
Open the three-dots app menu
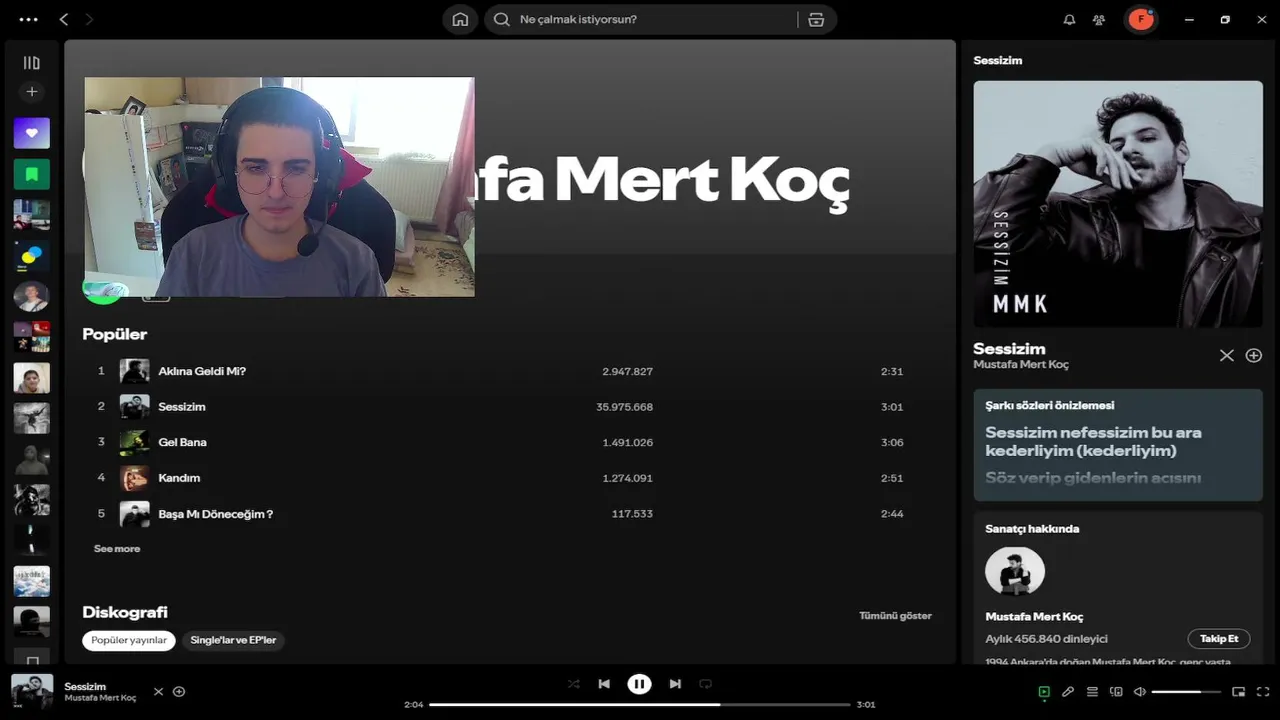[28, 19]
